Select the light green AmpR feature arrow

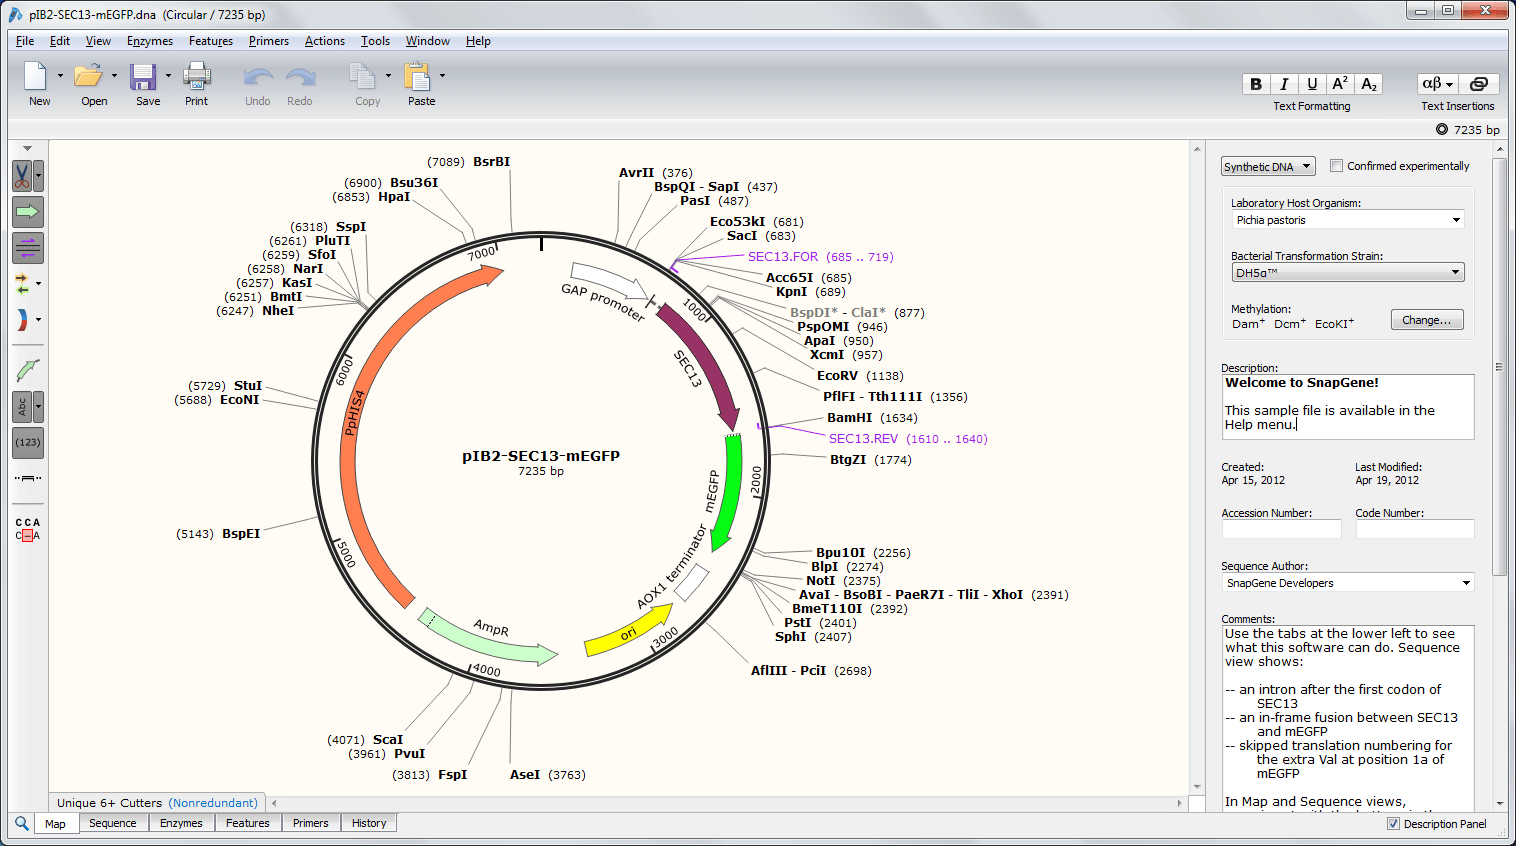487,637
